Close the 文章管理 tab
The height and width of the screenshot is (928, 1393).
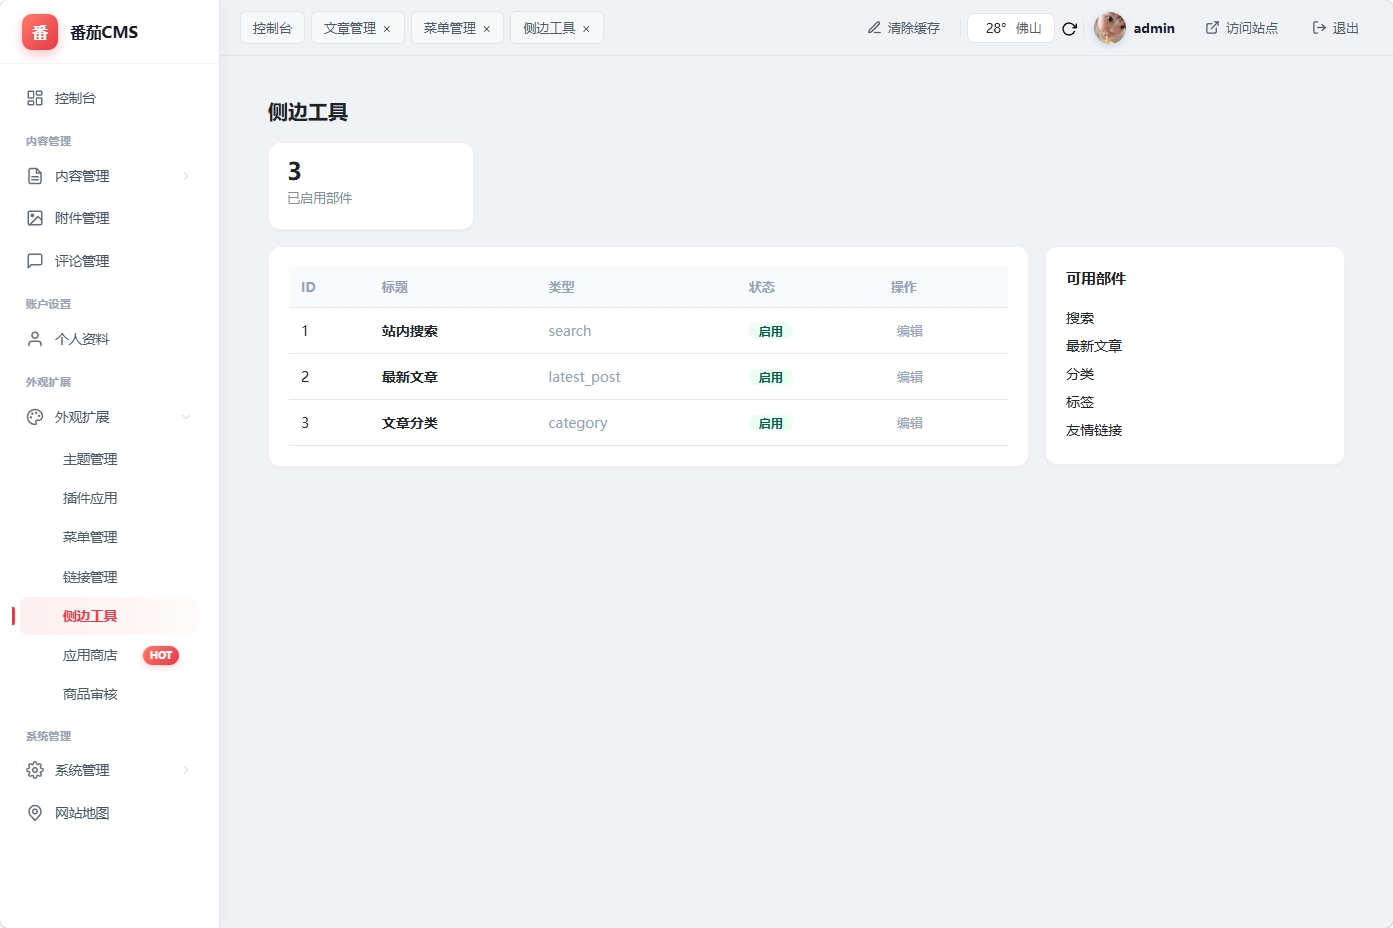387,29
